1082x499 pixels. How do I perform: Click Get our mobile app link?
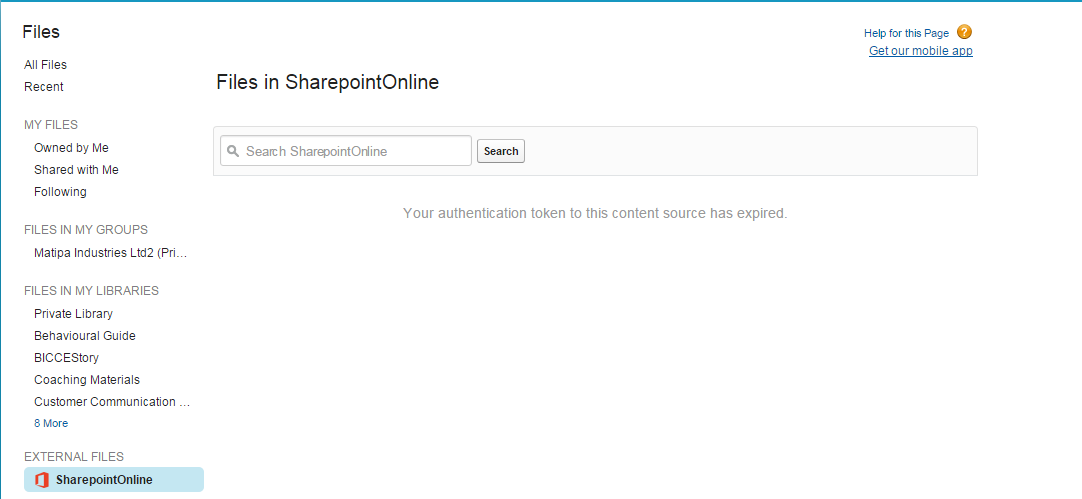pyautogui.click(x=921, y=51)
